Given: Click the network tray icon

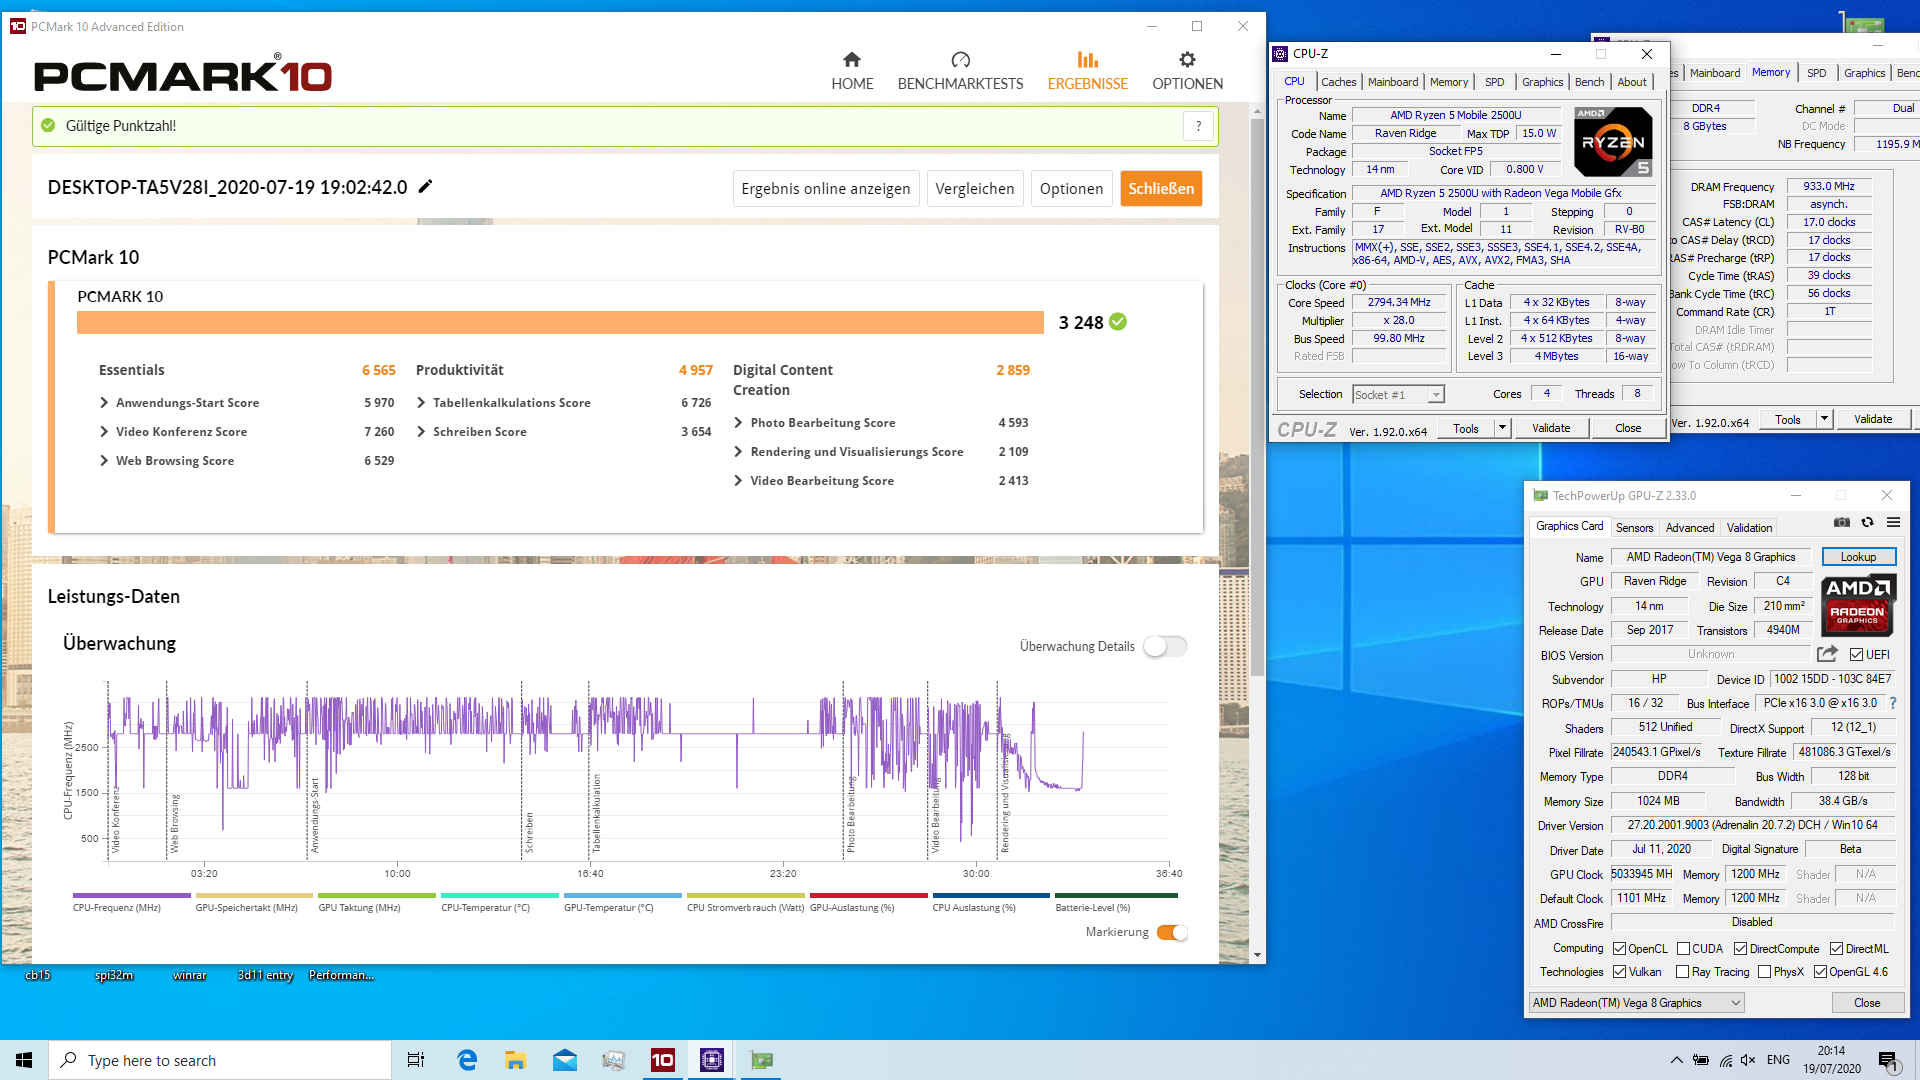Looking at the screenshot, I should 1725,1060.
